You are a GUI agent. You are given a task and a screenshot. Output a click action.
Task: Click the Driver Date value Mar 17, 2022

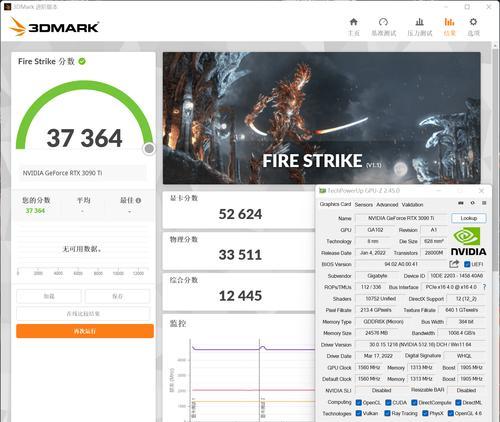click(x=378, y=356)
